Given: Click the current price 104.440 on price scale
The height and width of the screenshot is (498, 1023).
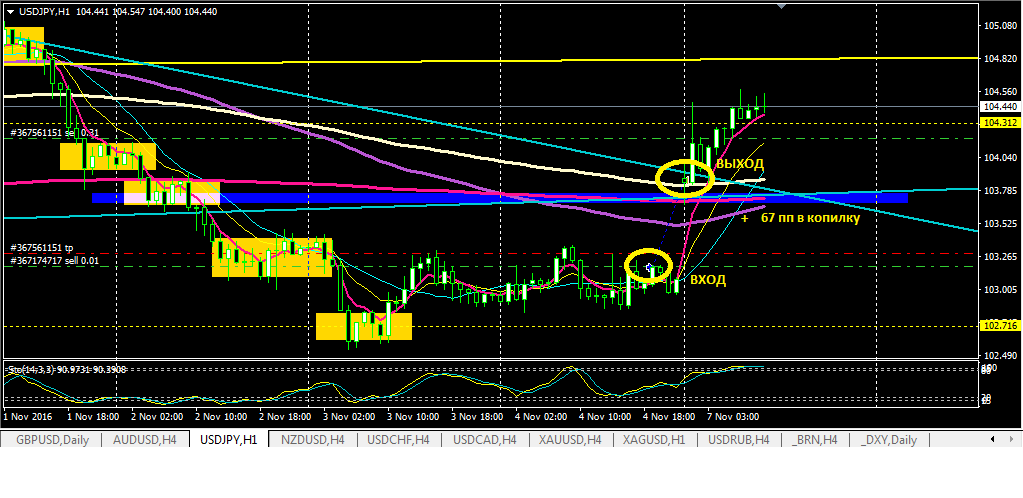Looking at the screenshot, I should [999, 106].
